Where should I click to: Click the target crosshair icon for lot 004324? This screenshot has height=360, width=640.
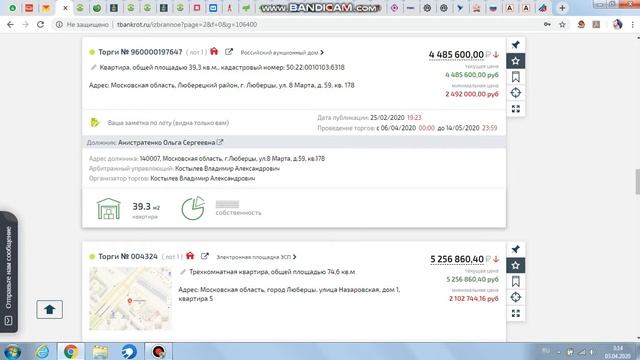click(x=516, y=297)
